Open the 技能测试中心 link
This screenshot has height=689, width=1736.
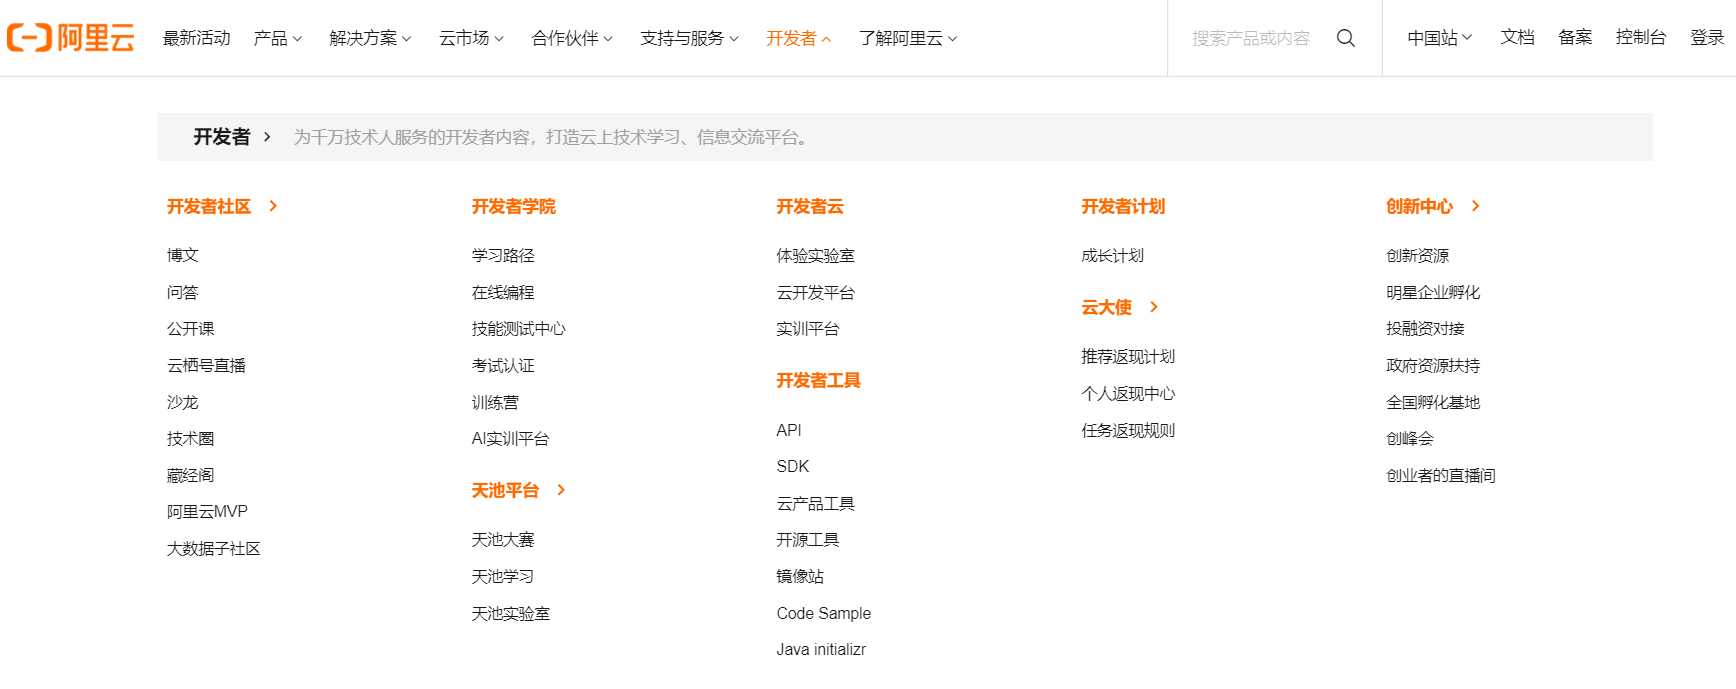click(518, 328)
